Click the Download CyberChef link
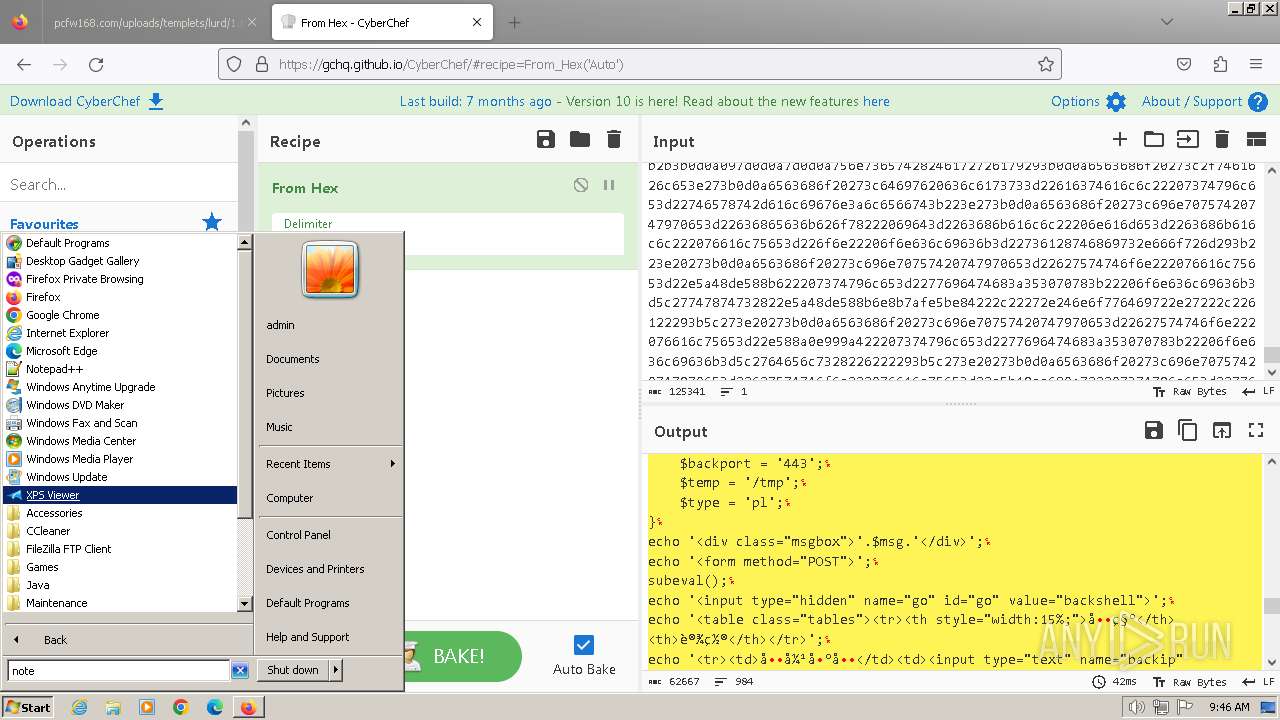 coord(87,101)
